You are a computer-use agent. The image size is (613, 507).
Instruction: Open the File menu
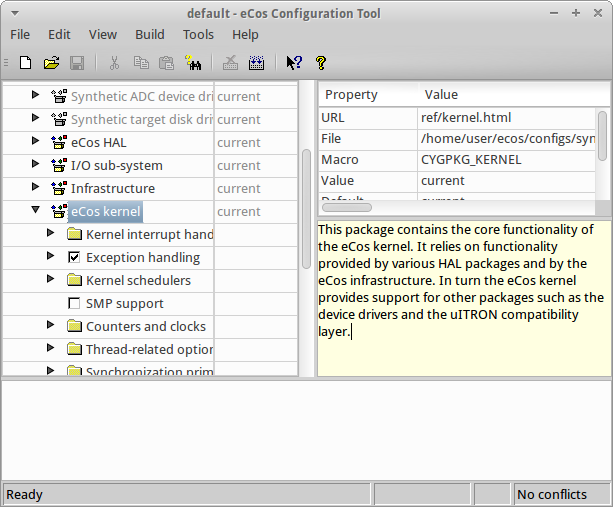point(20,35)
